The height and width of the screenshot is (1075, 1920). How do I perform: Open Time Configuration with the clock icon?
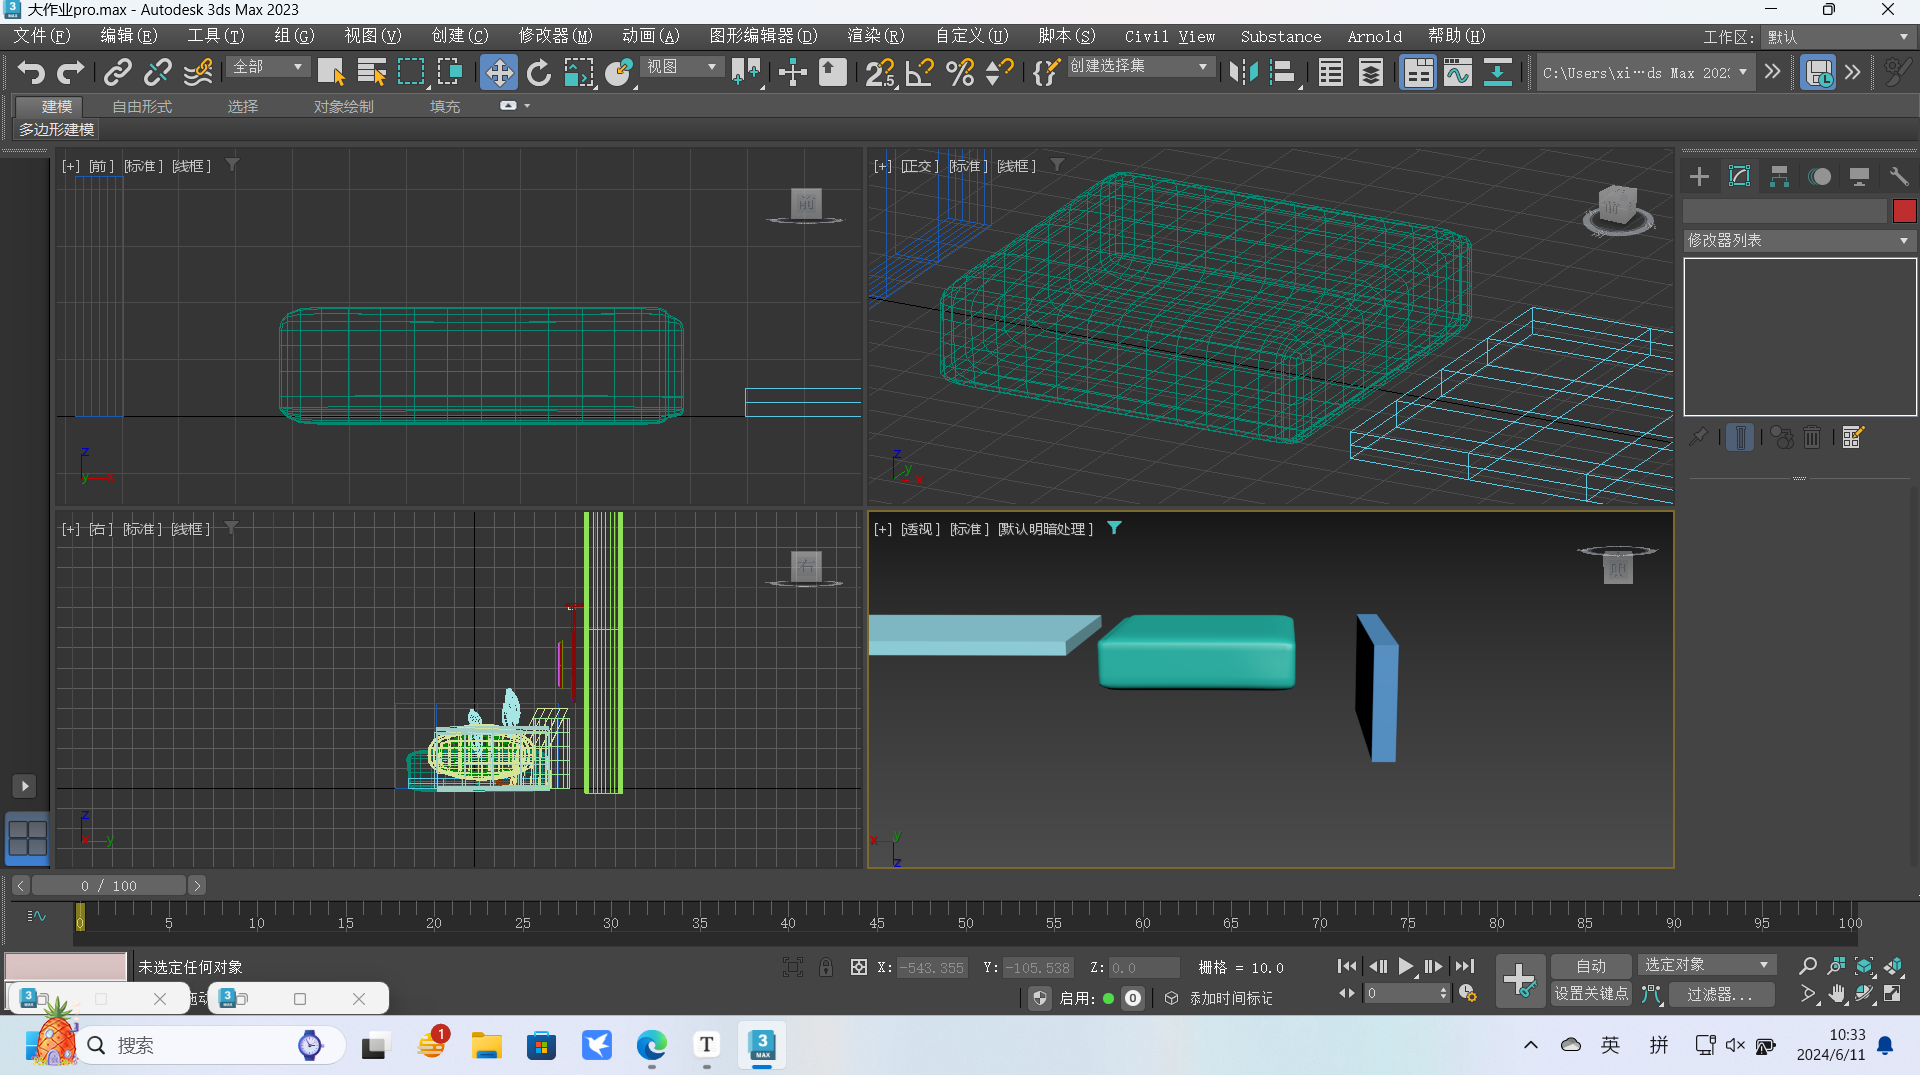[x=1468, y=994]
